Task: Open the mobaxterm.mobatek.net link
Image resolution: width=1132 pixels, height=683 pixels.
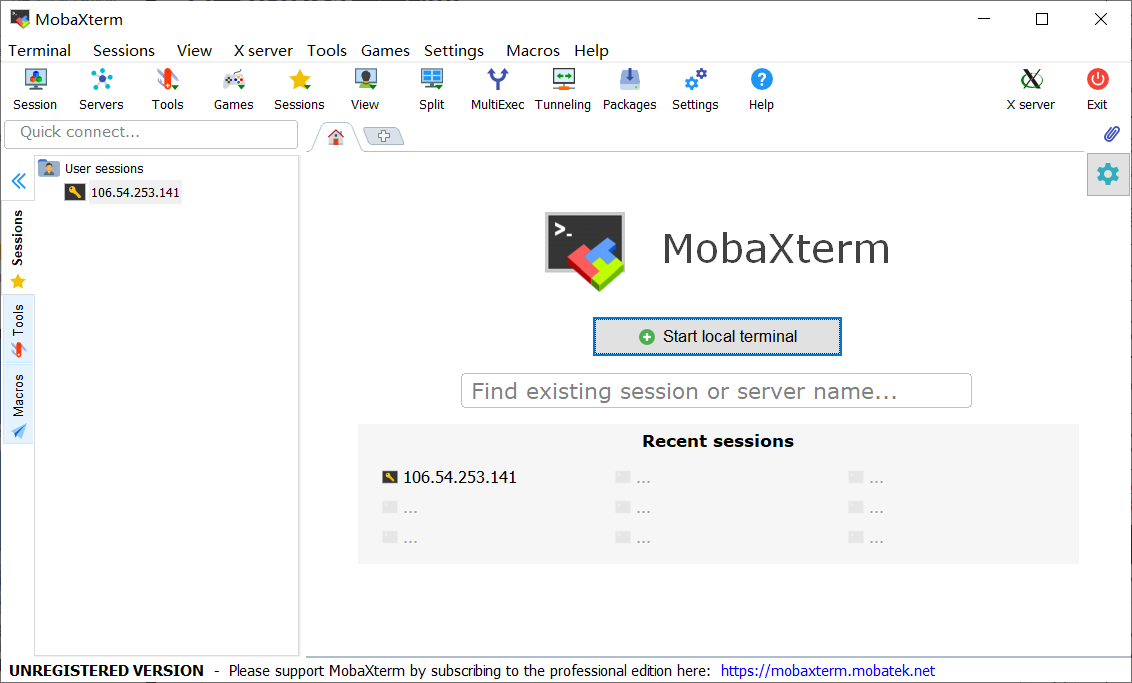Action: pyautogui.click(x=827, y=671)
